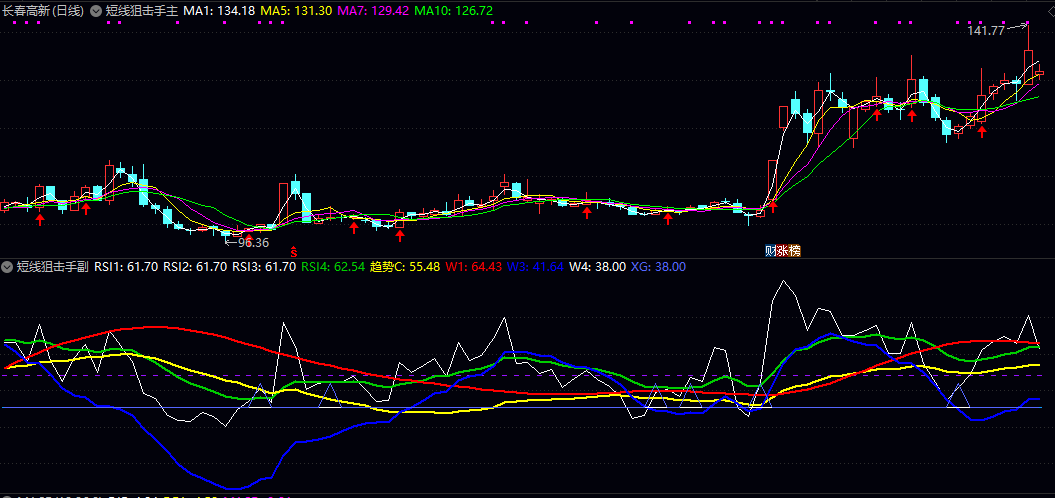
Task: Click the red $ marker below chart
Action: coord(294,250)
